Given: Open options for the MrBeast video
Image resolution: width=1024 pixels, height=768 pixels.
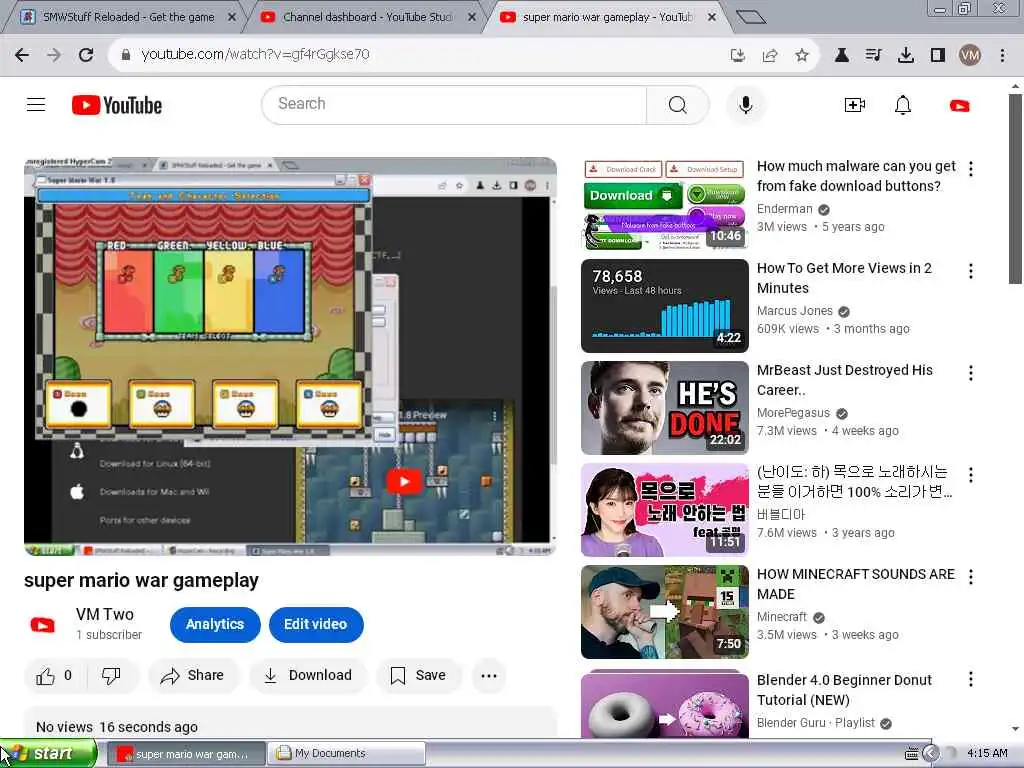Looking at the screenshot, I should click(971, 373).
